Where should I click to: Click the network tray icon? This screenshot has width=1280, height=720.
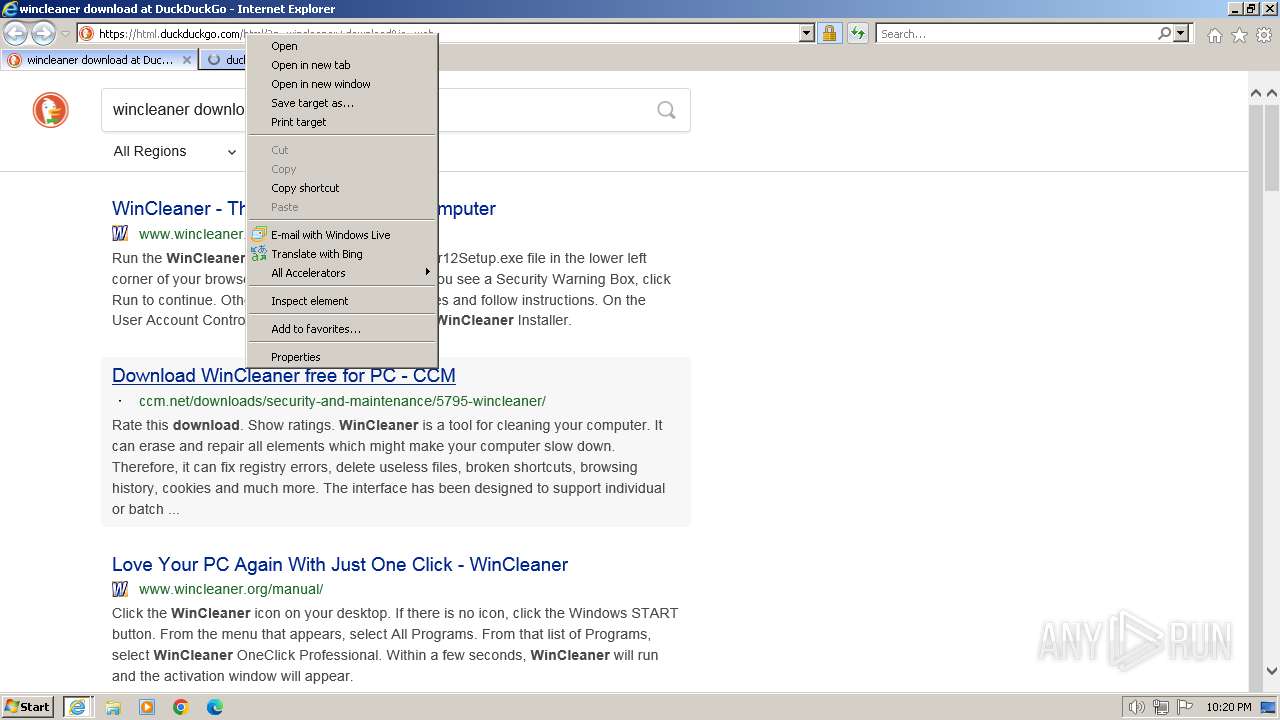[1161, 707]
